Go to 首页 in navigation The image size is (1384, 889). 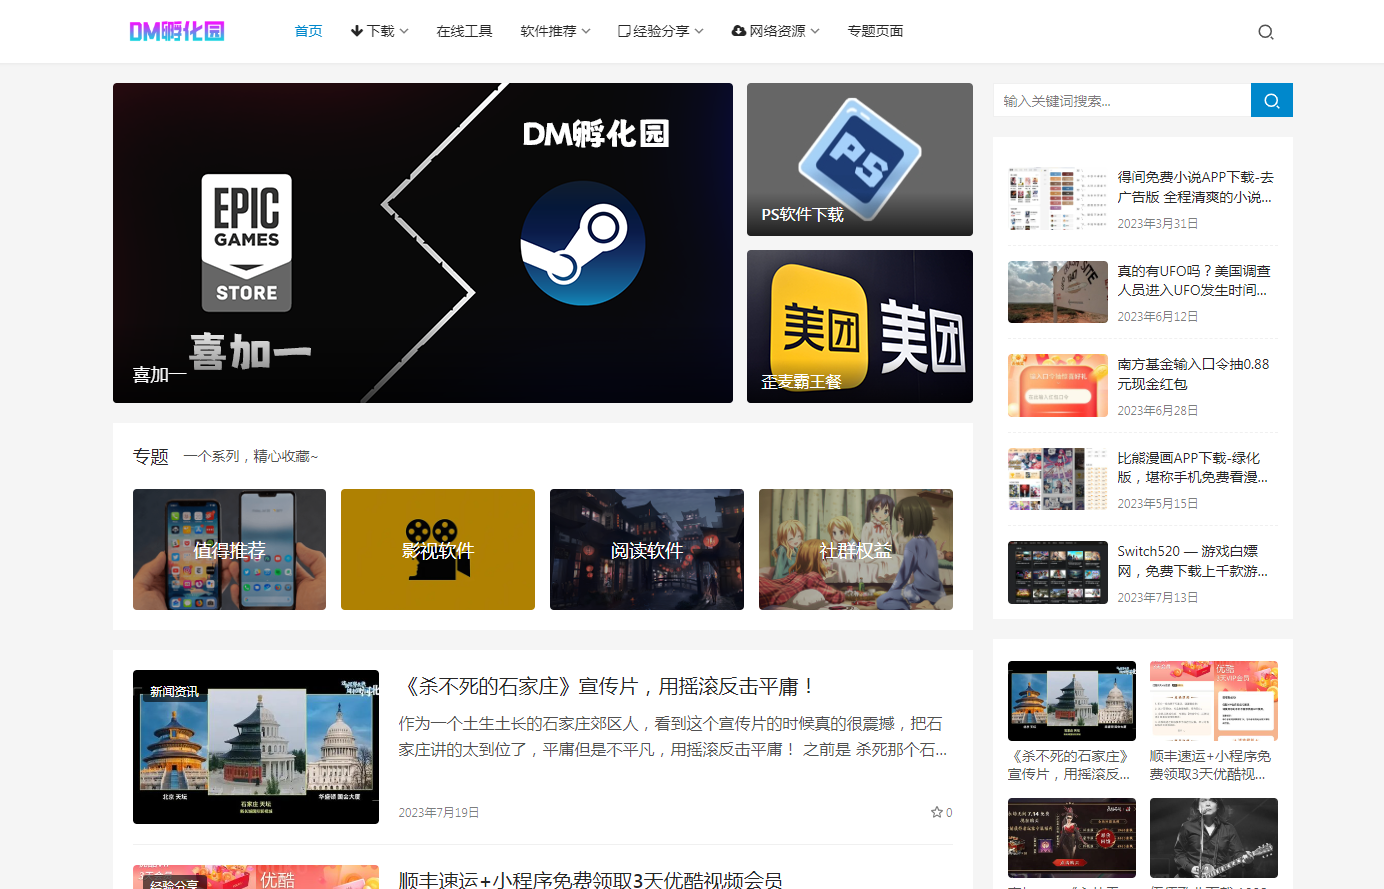(308, 31)
